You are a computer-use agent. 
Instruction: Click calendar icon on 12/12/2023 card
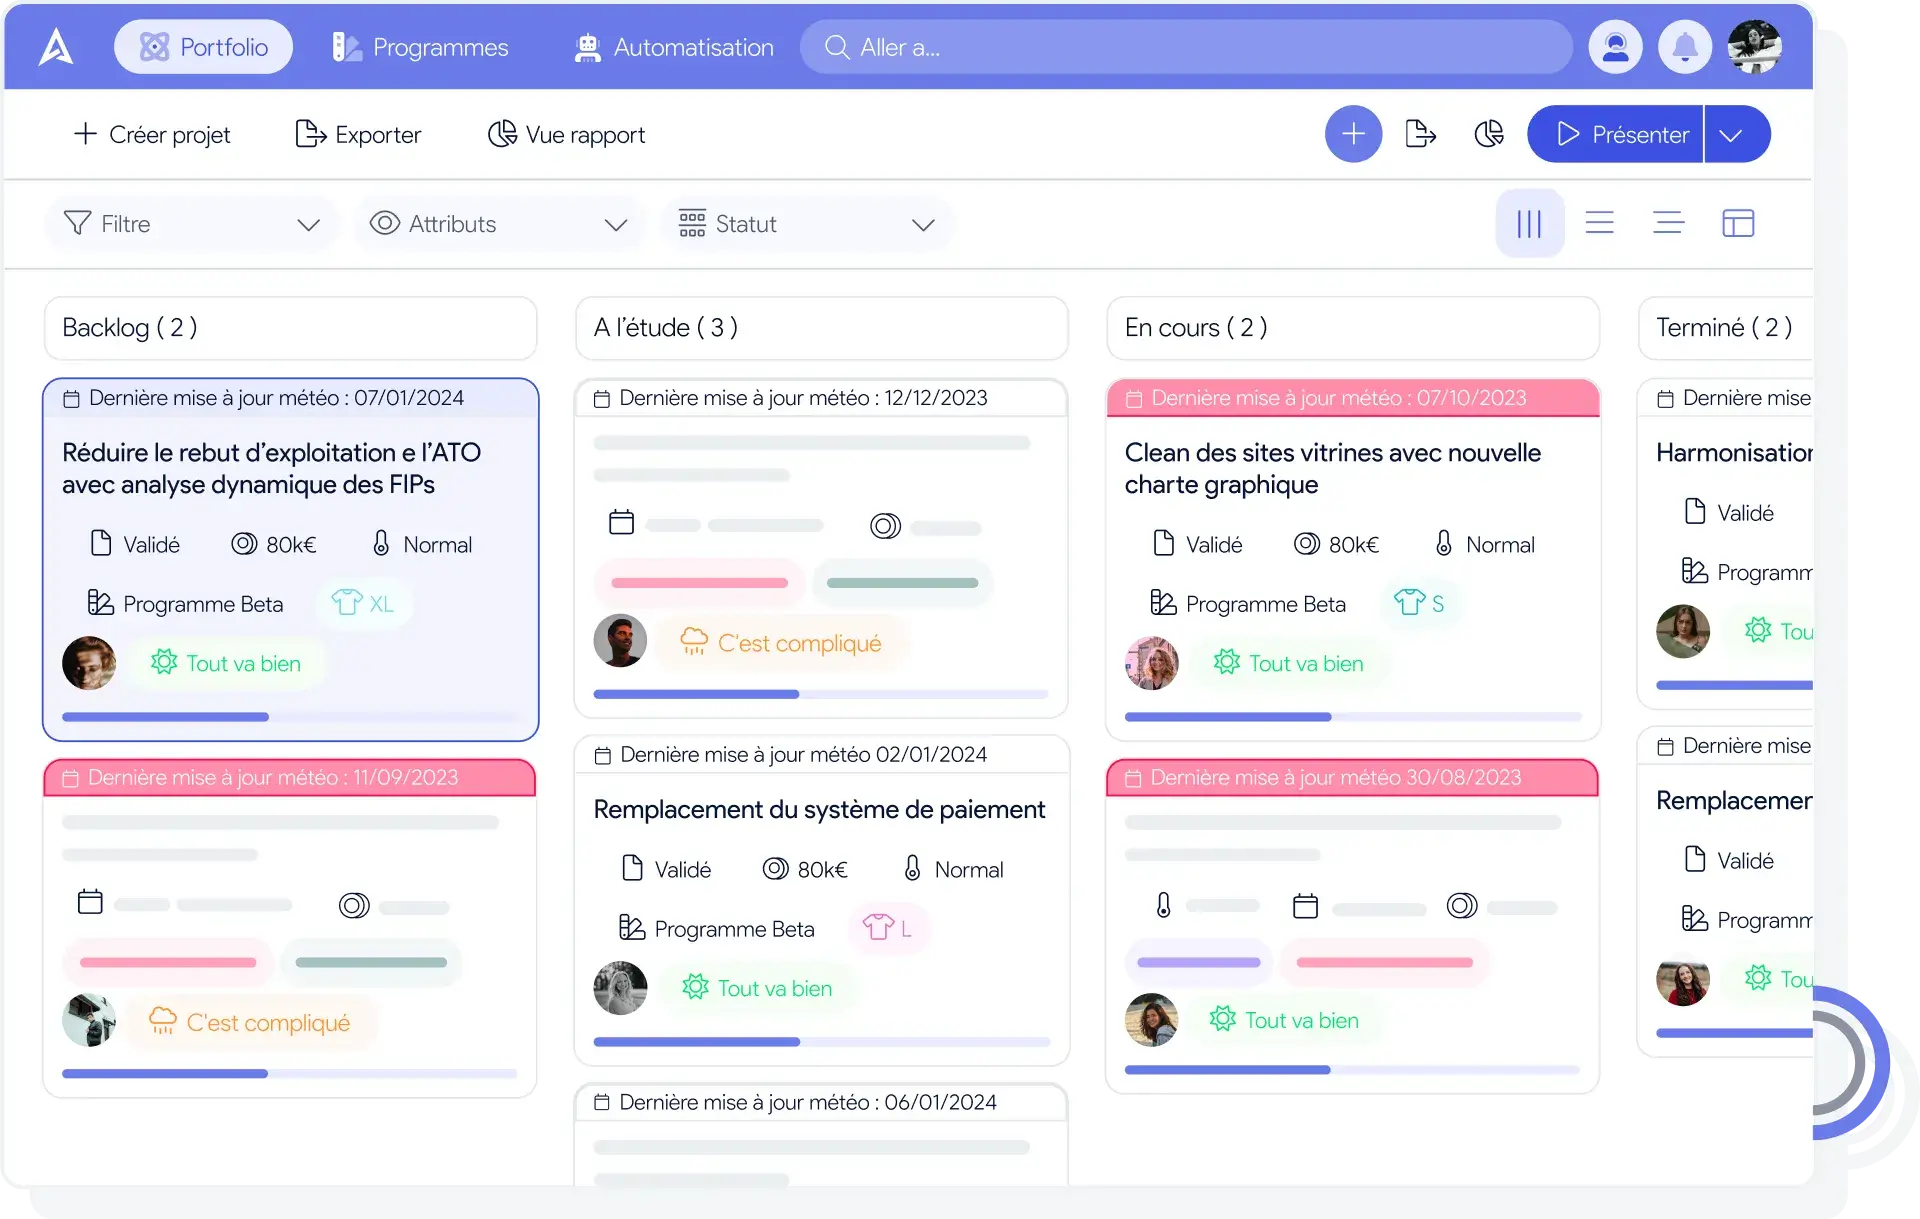click(622, 522)
